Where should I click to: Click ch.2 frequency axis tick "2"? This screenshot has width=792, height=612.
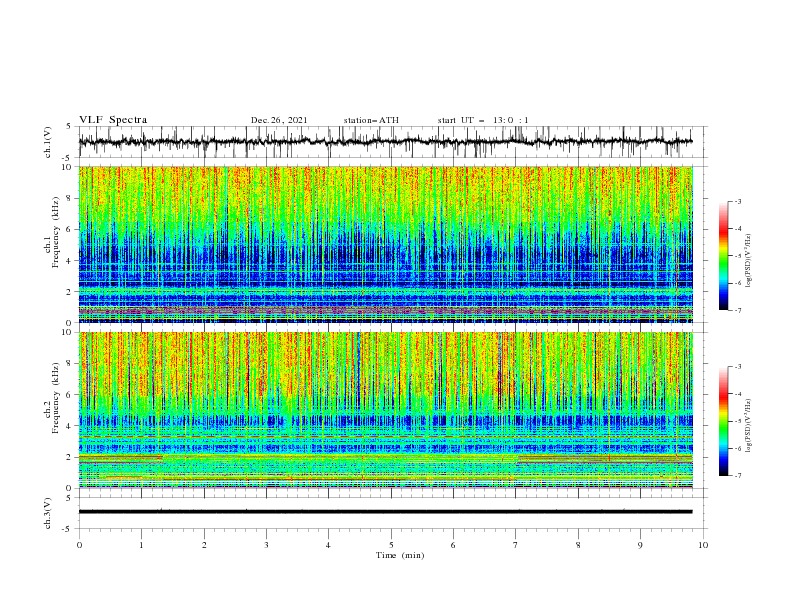tap(70, 457)
